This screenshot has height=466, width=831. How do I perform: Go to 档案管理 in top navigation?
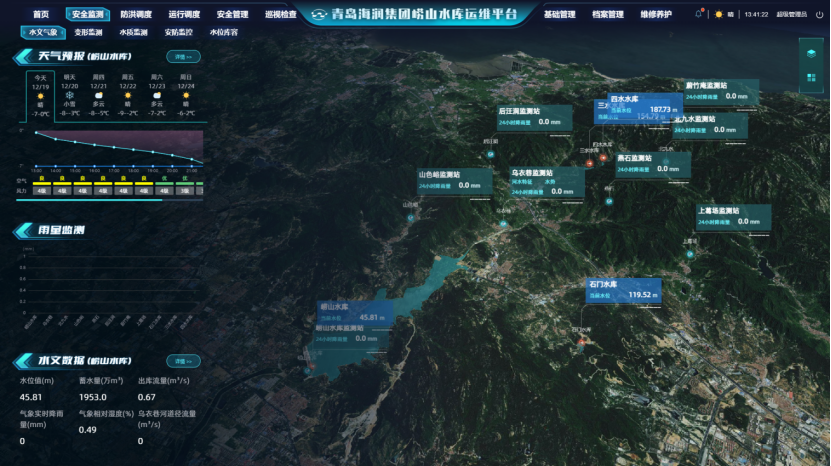click(x=607, y=15)
